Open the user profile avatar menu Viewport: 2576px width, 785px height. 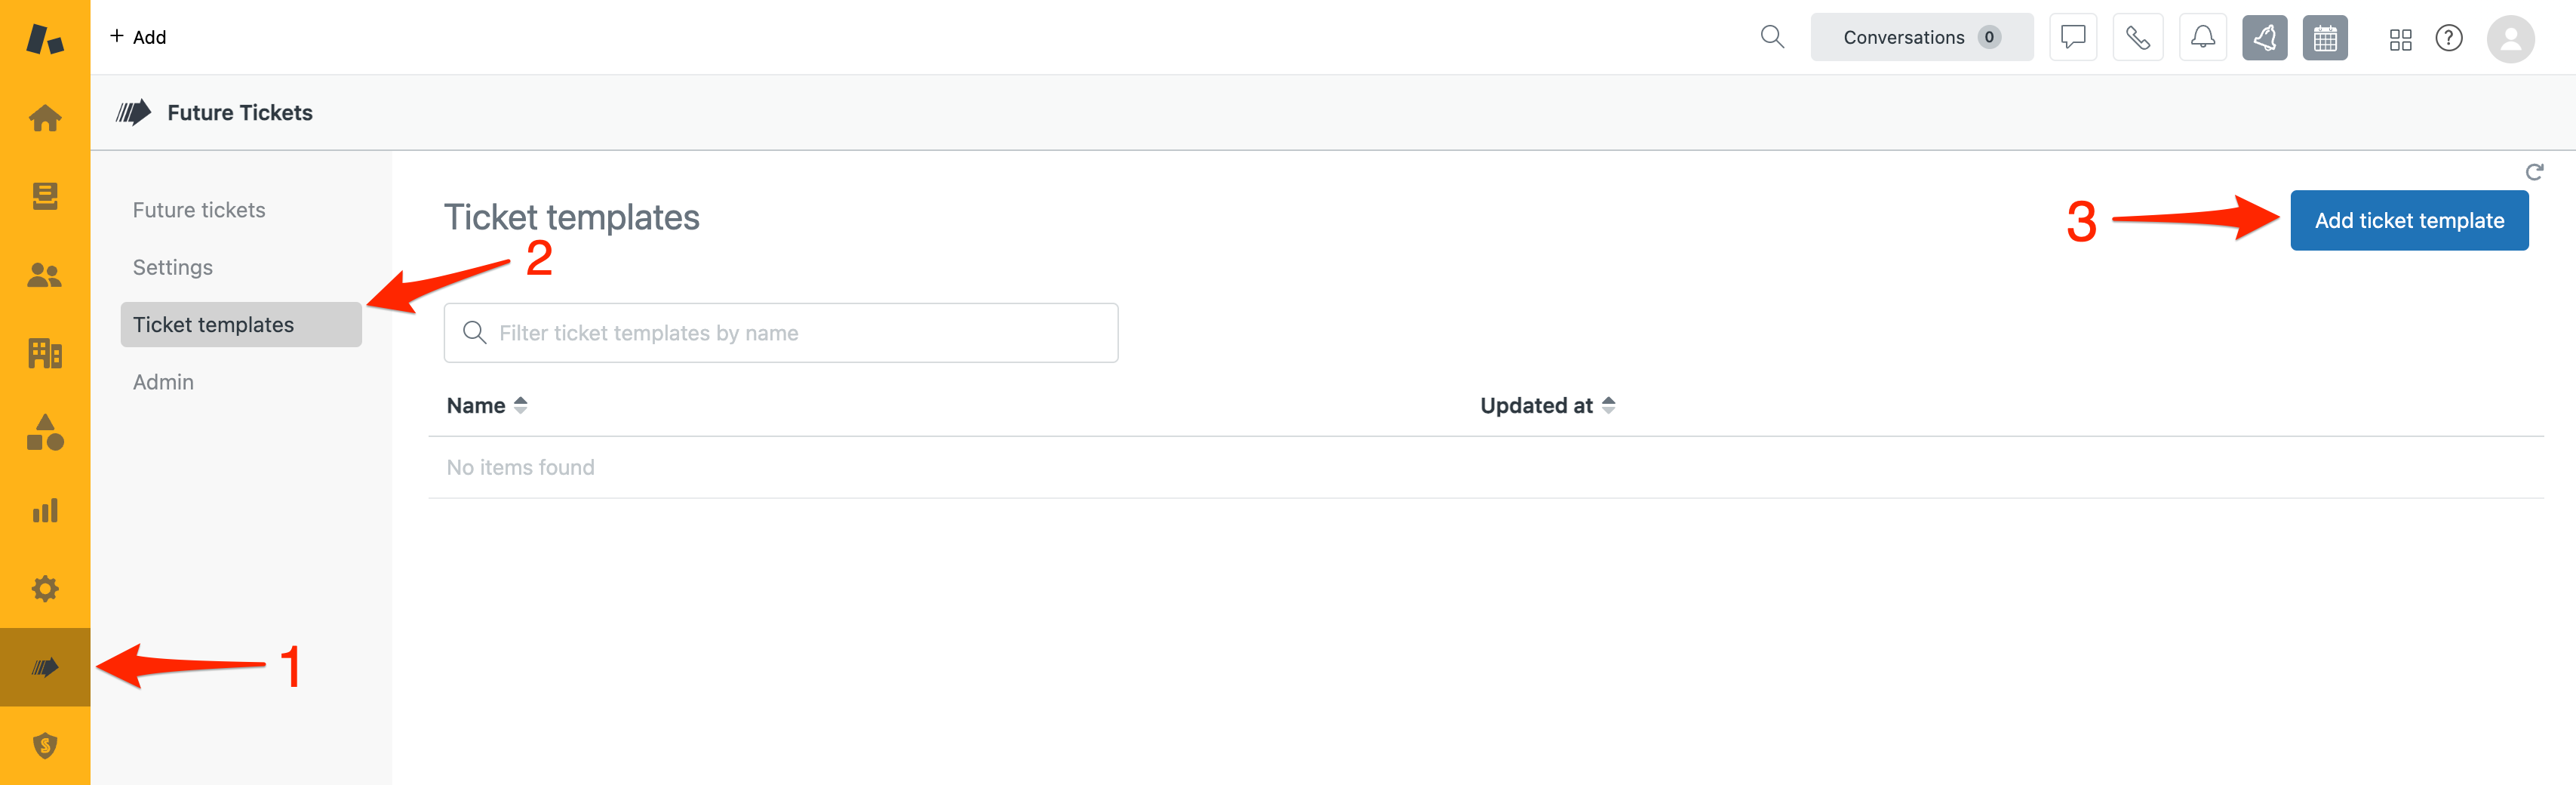coord(2510,39)
